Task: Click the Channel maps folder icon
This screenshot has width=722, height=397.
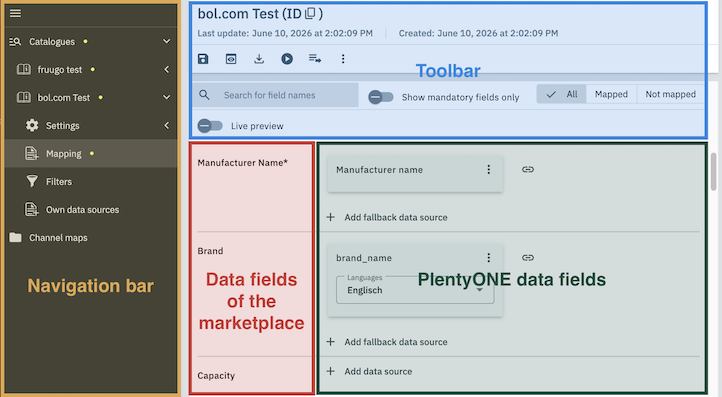Action: click(x=15, y=238)
